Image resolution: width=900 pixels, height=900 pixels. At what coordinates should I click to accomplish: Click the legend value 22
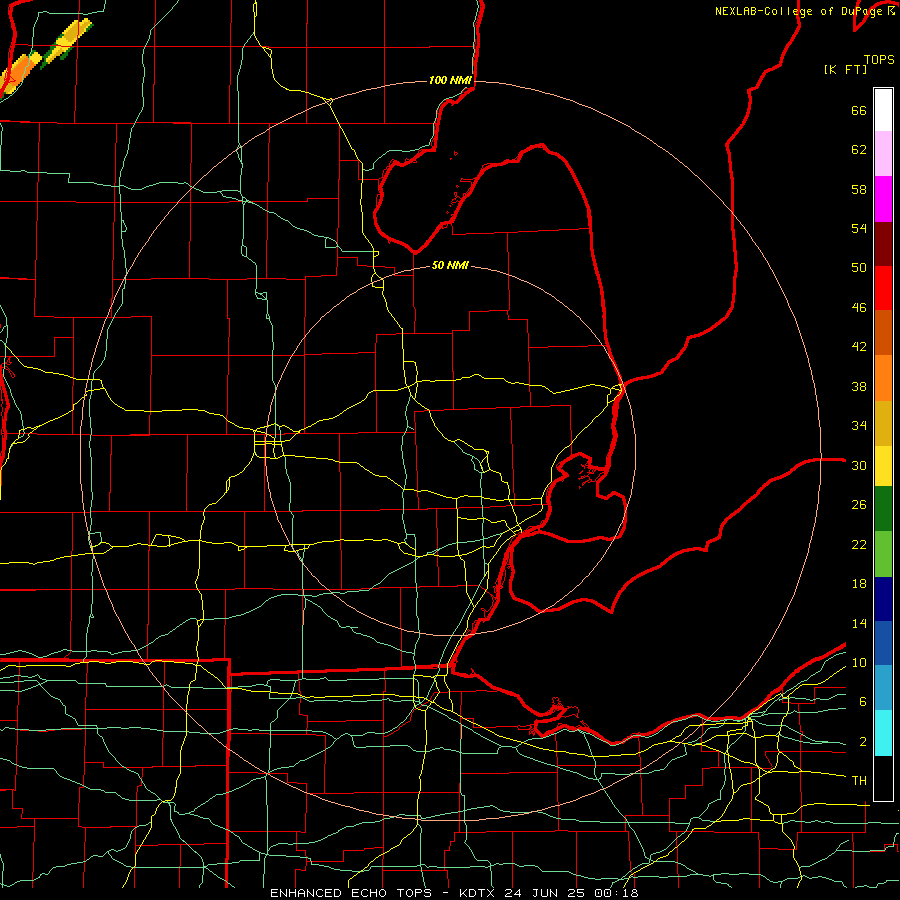point(859,545)
